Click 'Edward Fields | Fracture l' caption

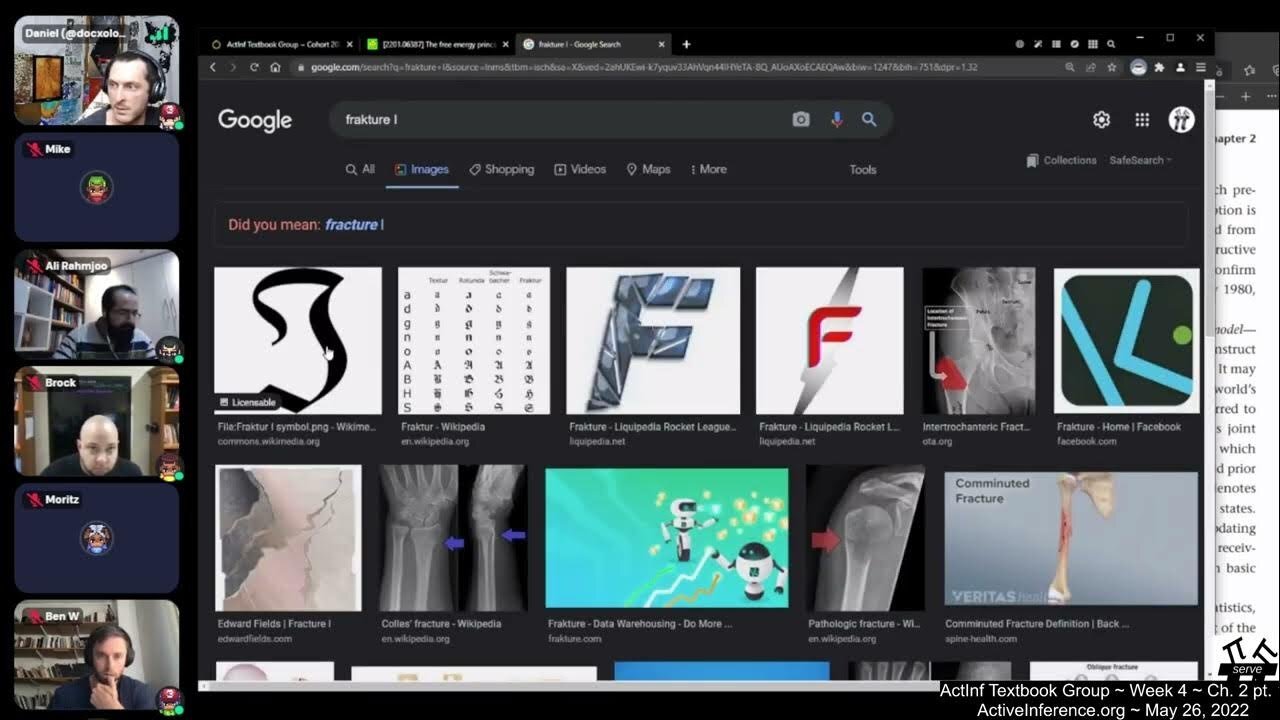pyautogui.click(x=274, y=624)
